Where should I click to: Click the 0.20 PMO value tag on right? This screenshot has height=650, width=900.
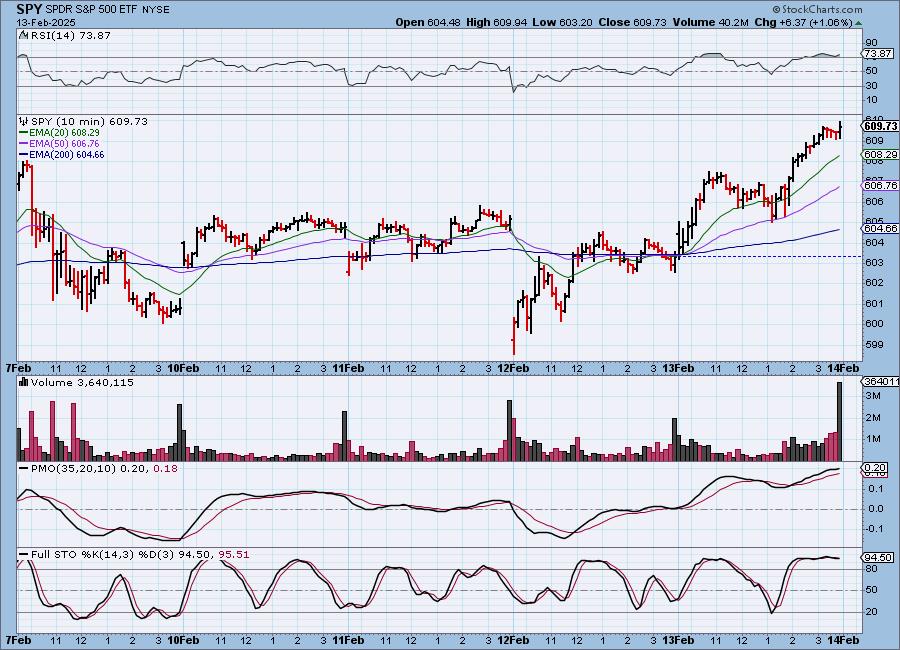coord(876,468)
